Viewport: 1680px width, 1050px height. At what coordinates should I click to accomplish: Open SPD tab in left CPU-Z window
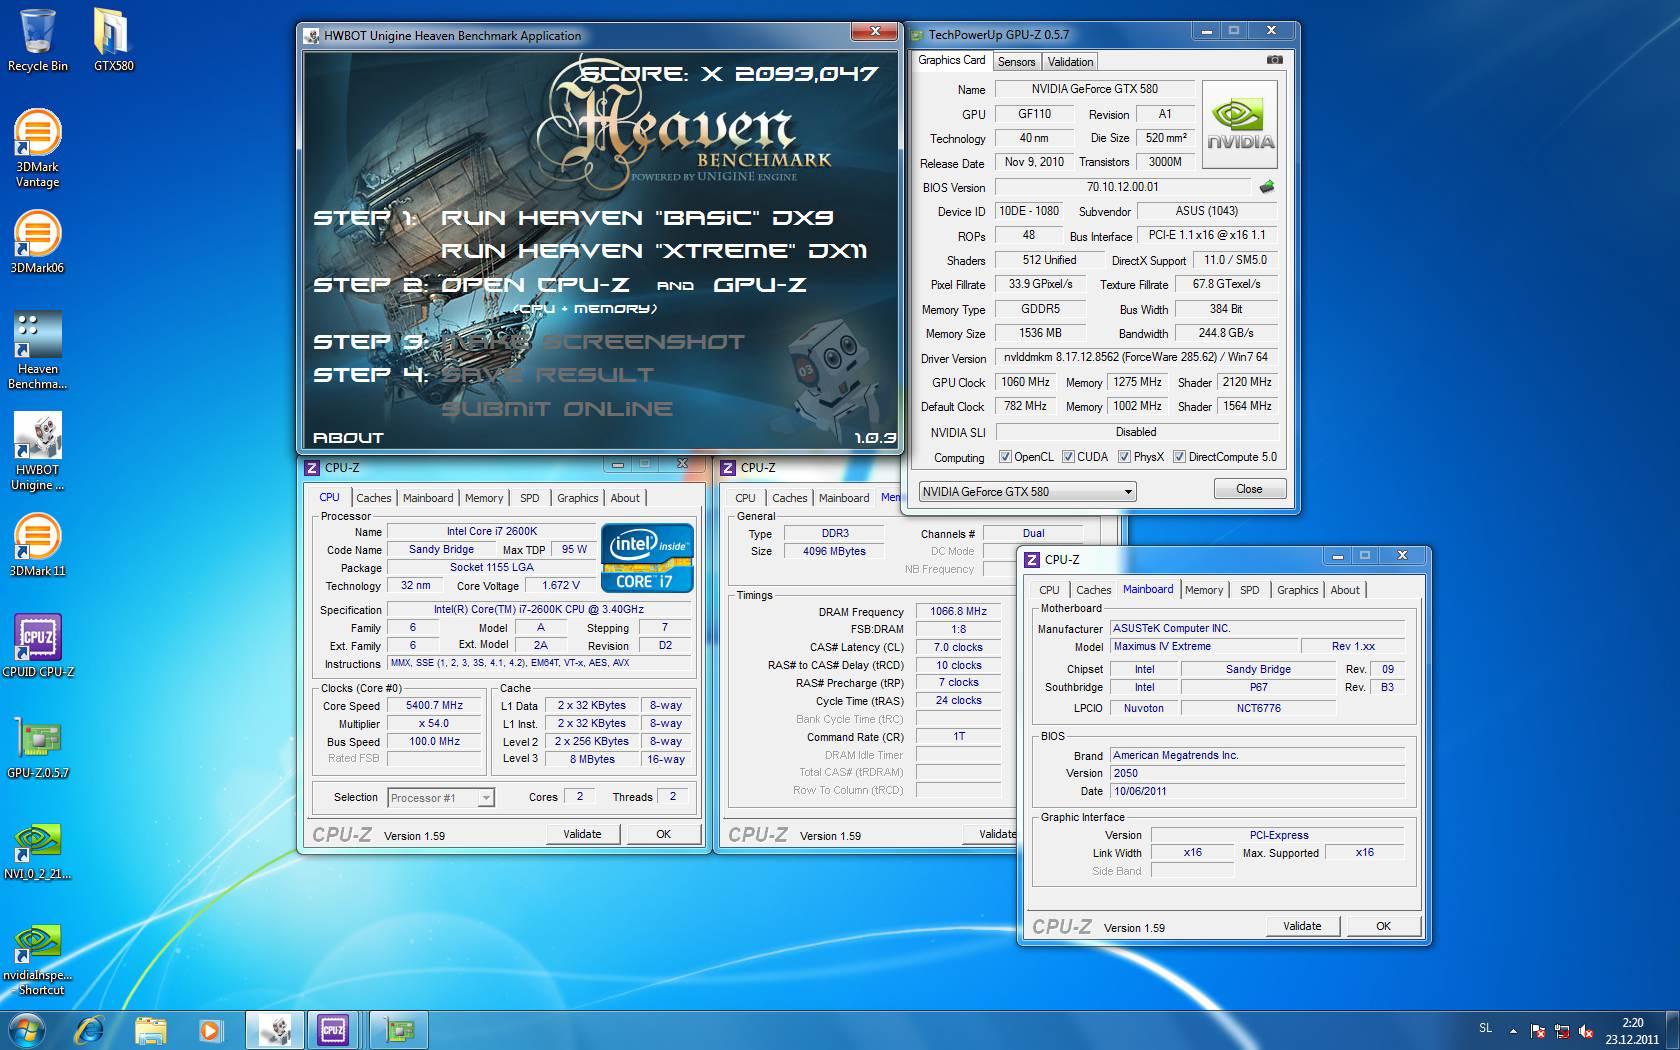coord(529,498)
